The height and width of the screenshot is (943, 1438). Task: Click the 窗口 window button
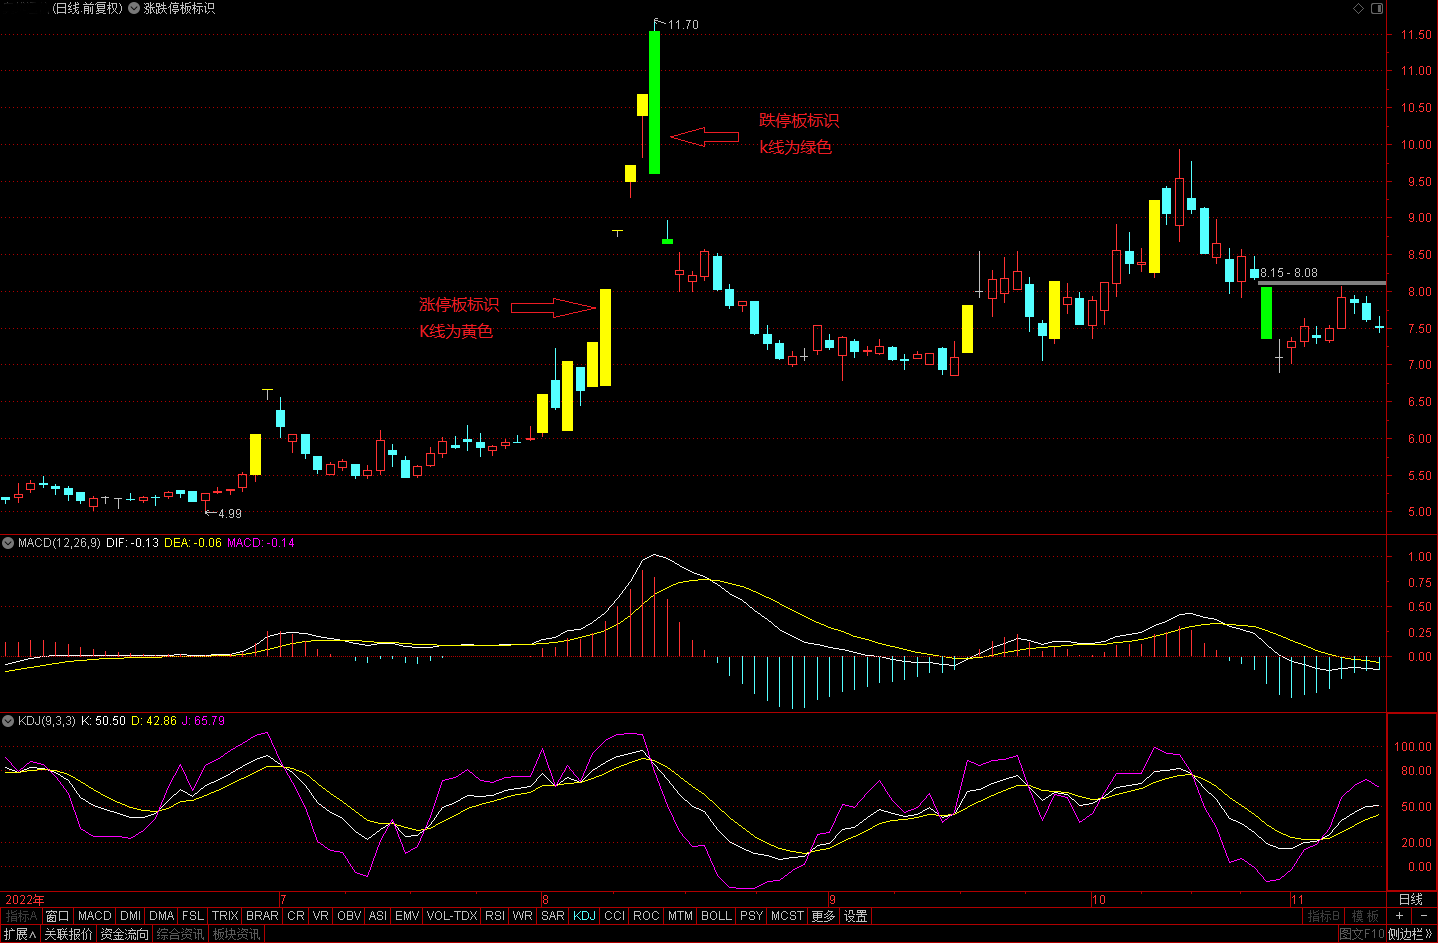(57, 916)
